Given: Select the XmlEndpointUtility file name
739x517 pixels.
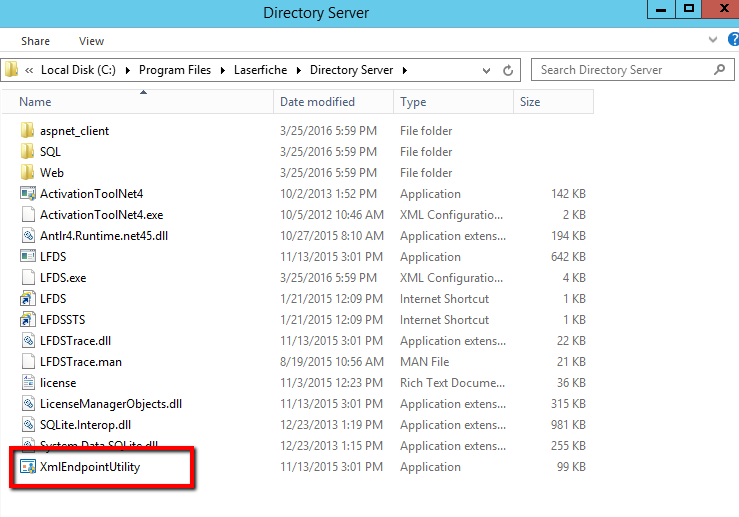Looking at the screenshot, I should coord(90,467).
